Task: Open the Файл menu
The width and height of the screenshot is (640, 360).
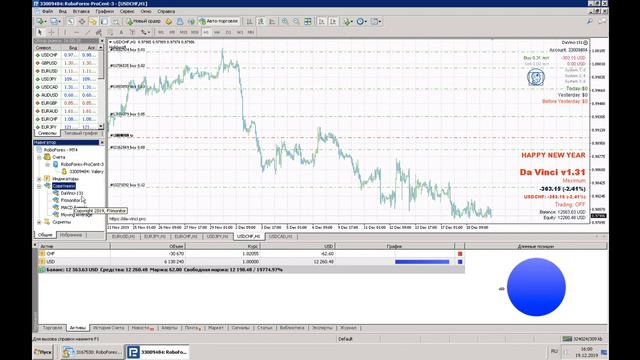Action: (47, 11)
